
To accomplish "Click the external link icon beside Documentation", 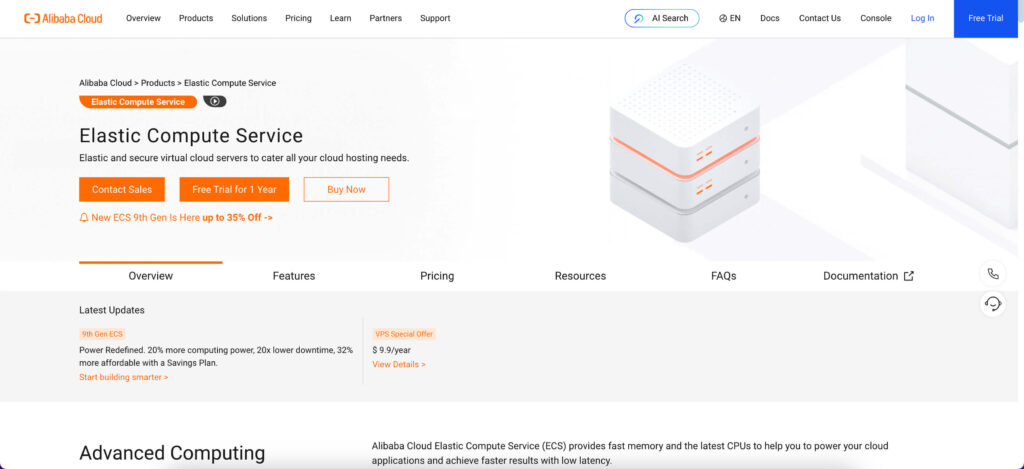I will point(908,276).
